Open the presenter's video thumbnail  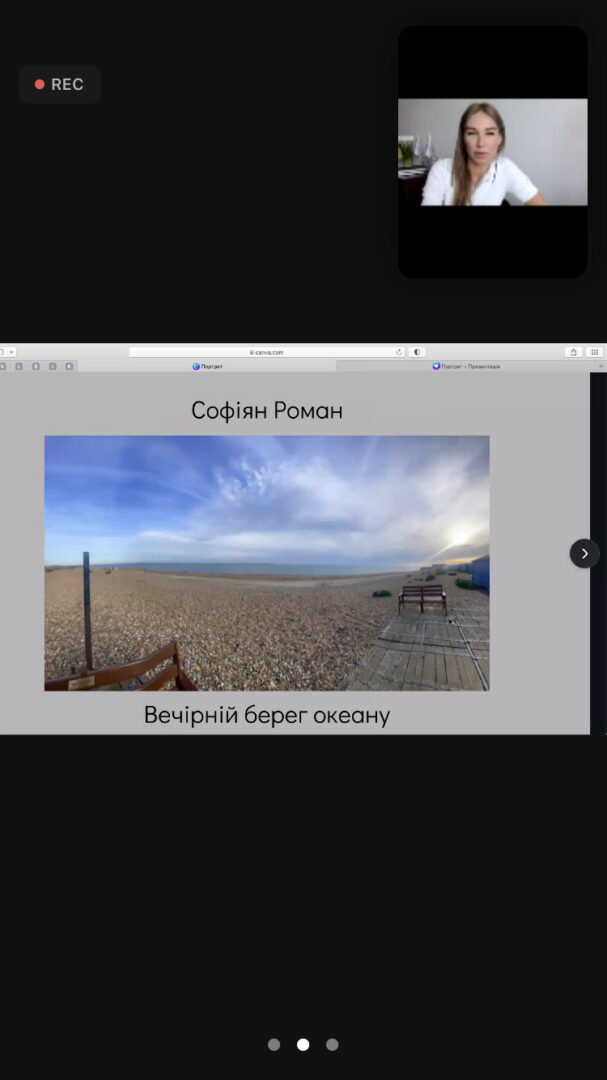click(x=493, y=152)
